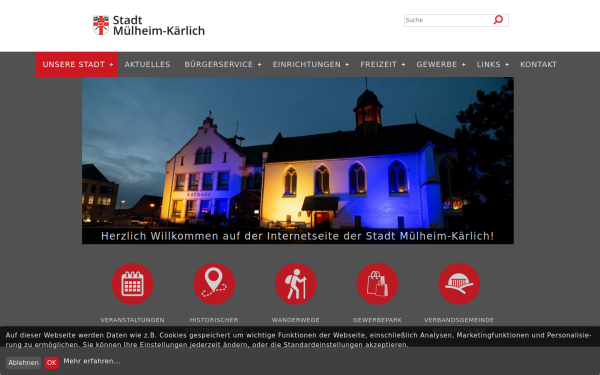The width and height of the screenshot is (600, 375).
Task: Go to the Aktuelles menu item
Action: coord(147,64)
